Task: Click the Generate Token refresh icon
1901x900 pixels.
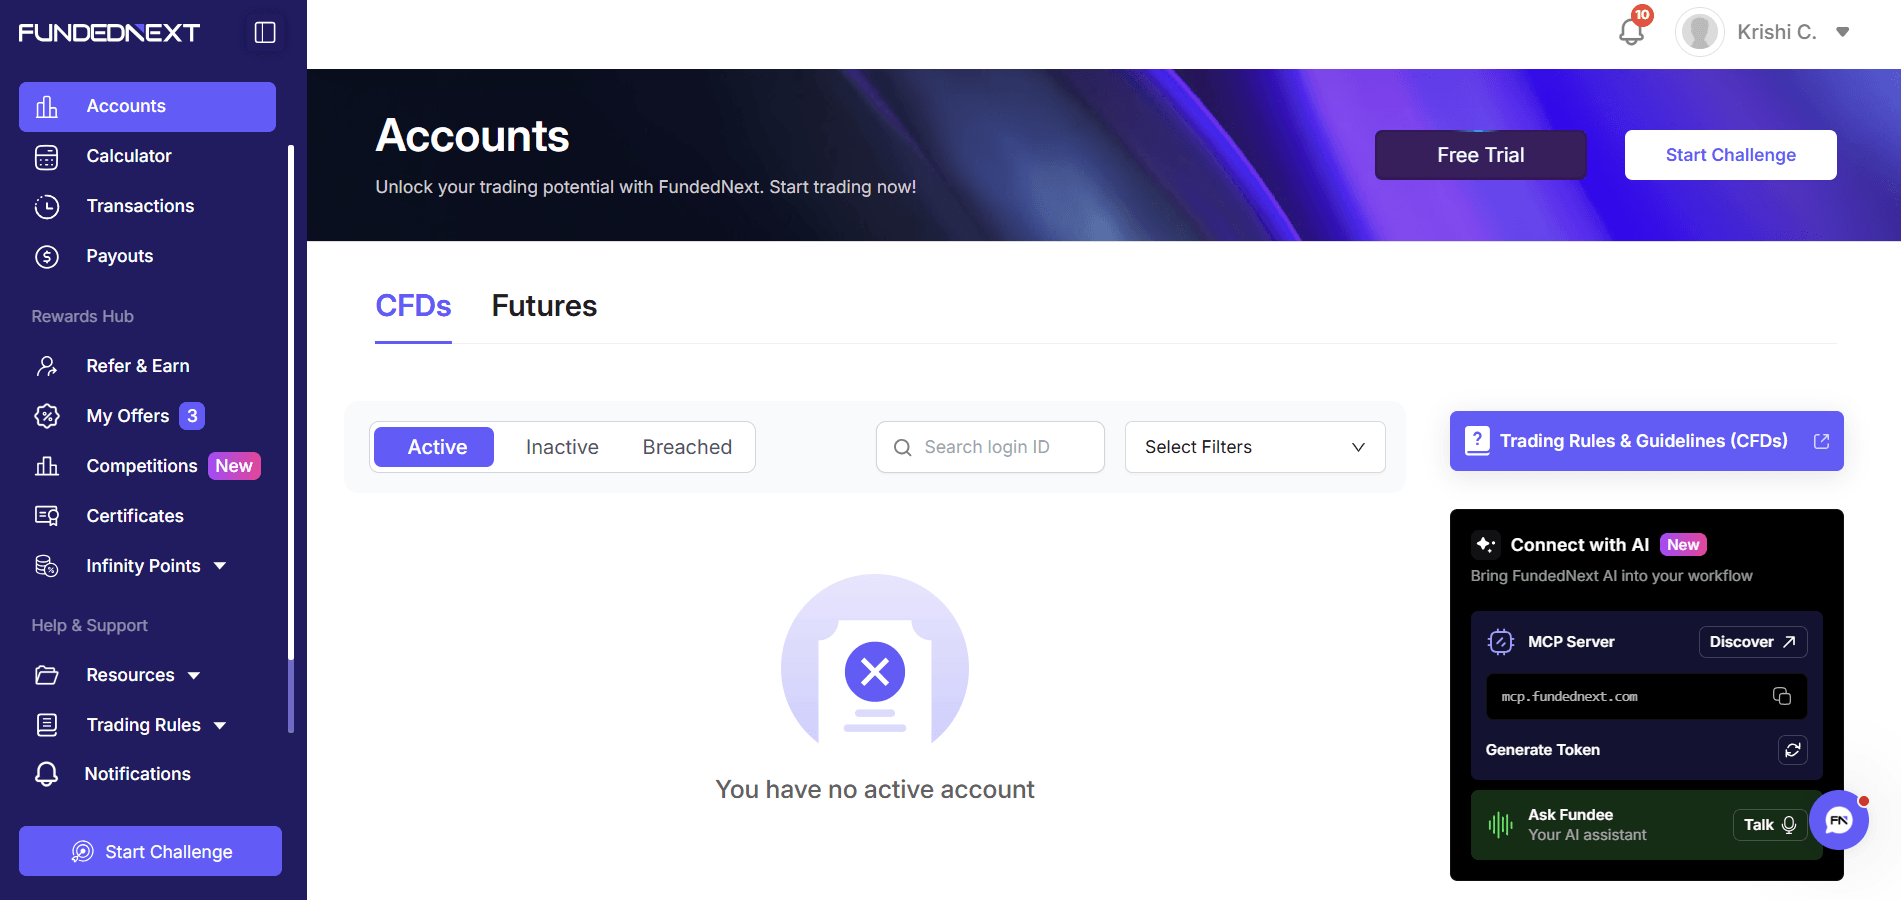Action: tap(1793, 750)
